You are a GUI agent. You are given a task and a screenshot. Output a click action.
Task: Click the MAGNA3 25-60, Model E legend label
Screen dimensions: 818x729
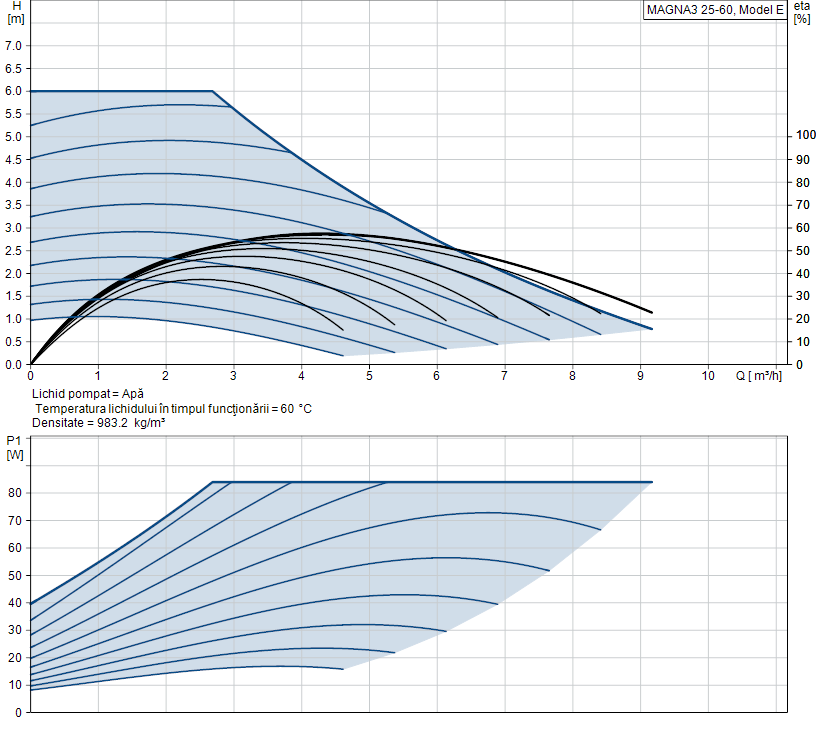tap(714, 10)
